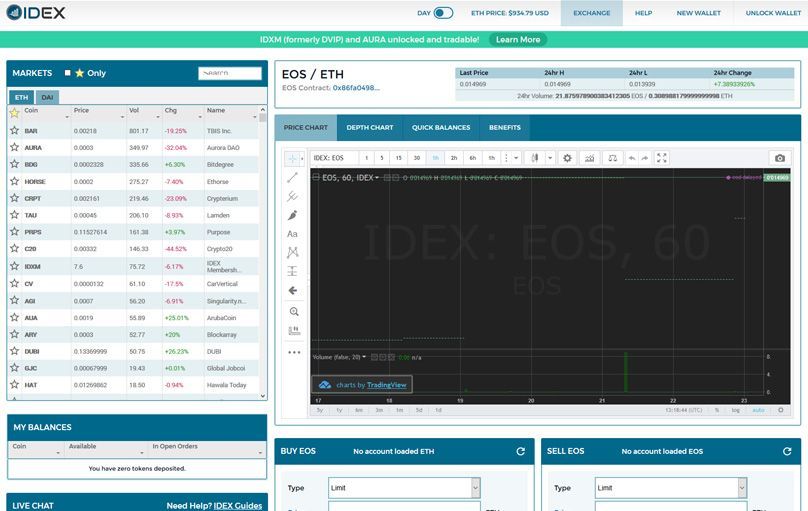Screen dimensions: 808x511
Task: Select the trend line drawing tool
Action: (293, 177)
